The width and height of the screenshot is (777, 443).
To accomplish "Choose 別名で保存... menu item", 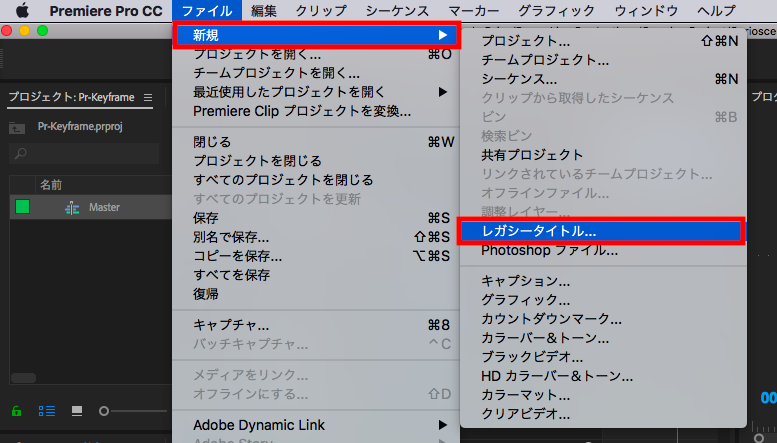I will click(316, 237).
